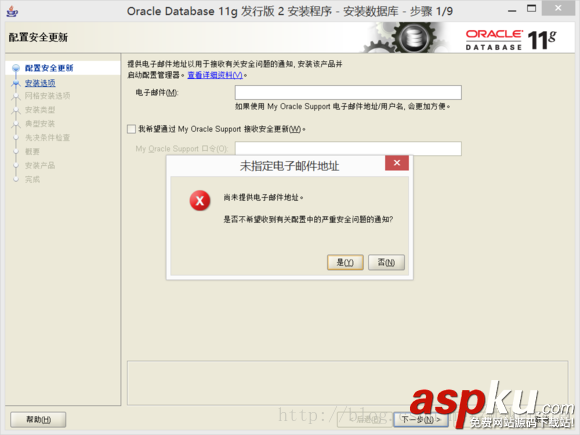
Task: Click the No (否) button in the dialog
Action: (386, 262)
